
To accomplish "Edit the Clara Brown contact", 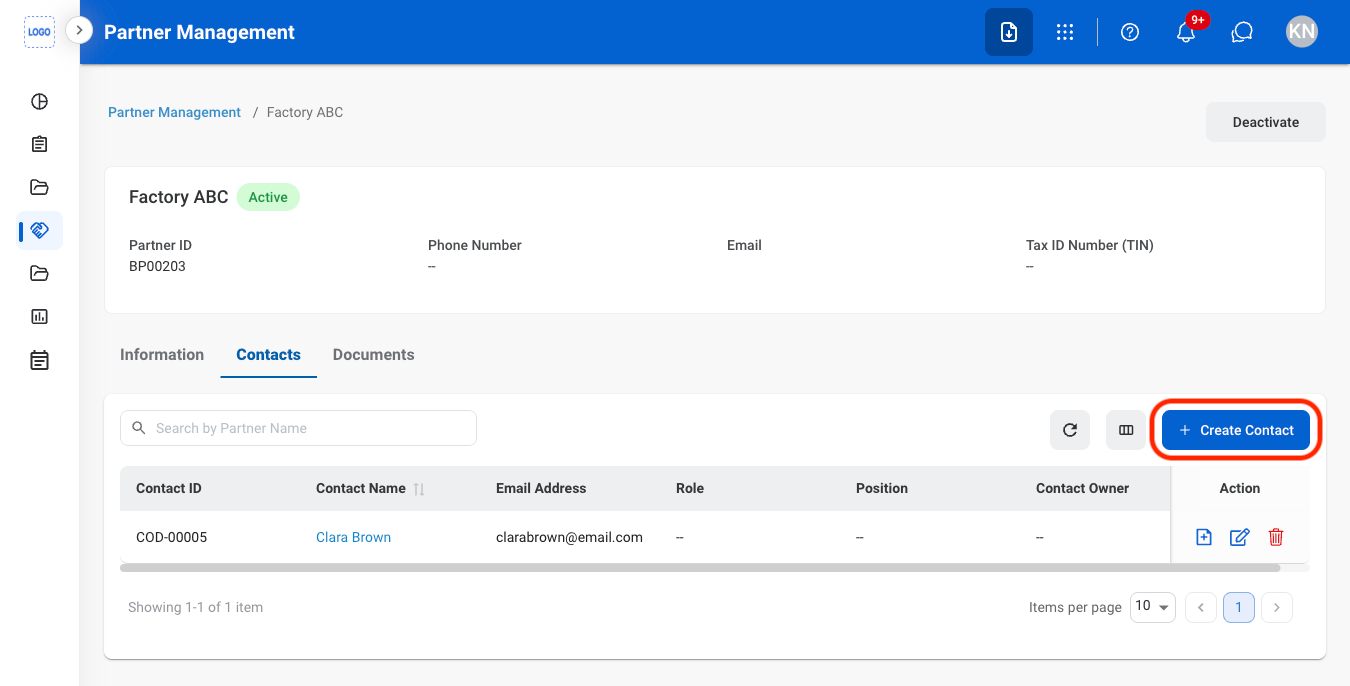I will click(1239, 537).
